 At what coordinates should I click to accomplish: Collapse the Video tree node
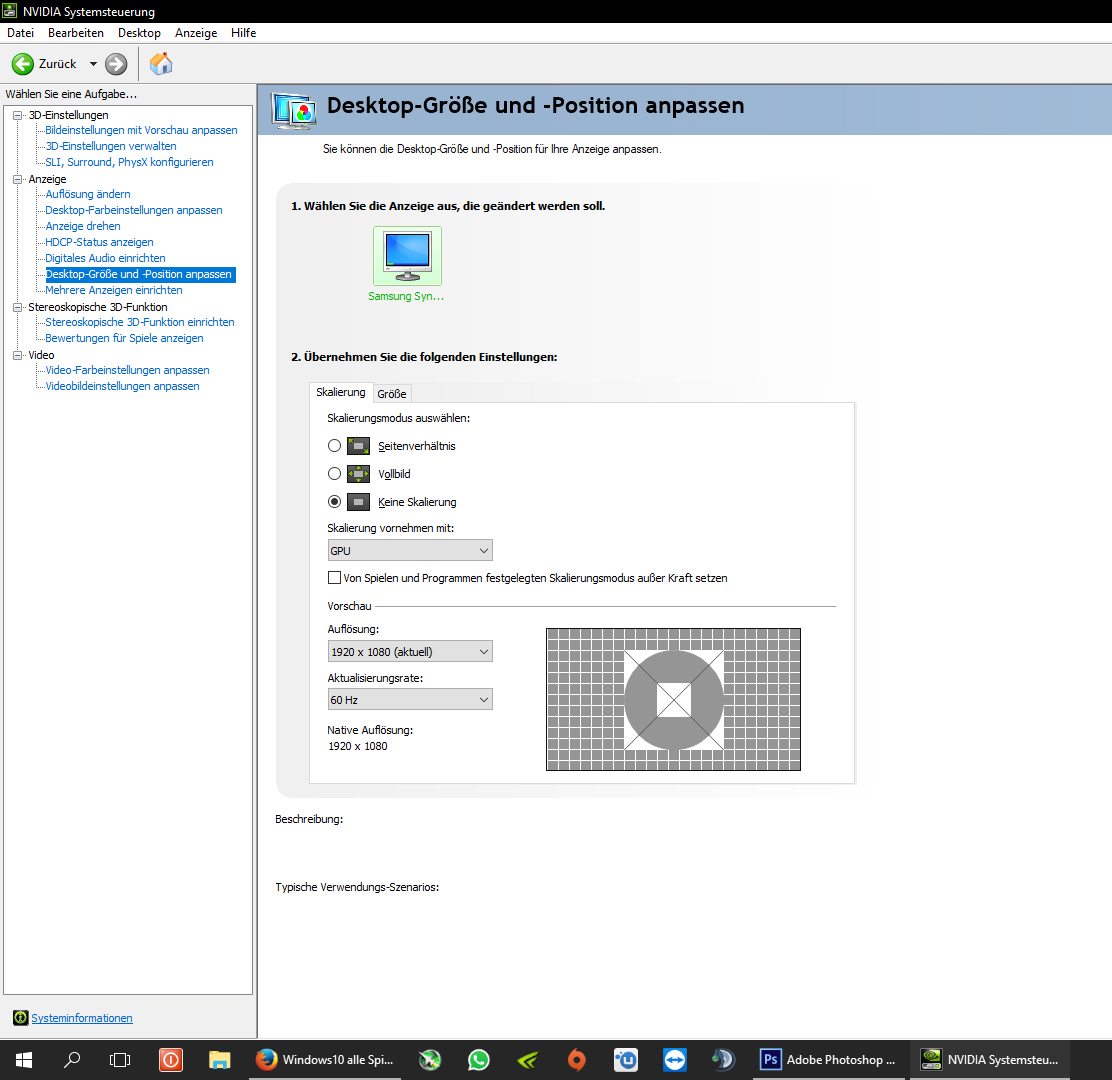click(x=18, y=355)
